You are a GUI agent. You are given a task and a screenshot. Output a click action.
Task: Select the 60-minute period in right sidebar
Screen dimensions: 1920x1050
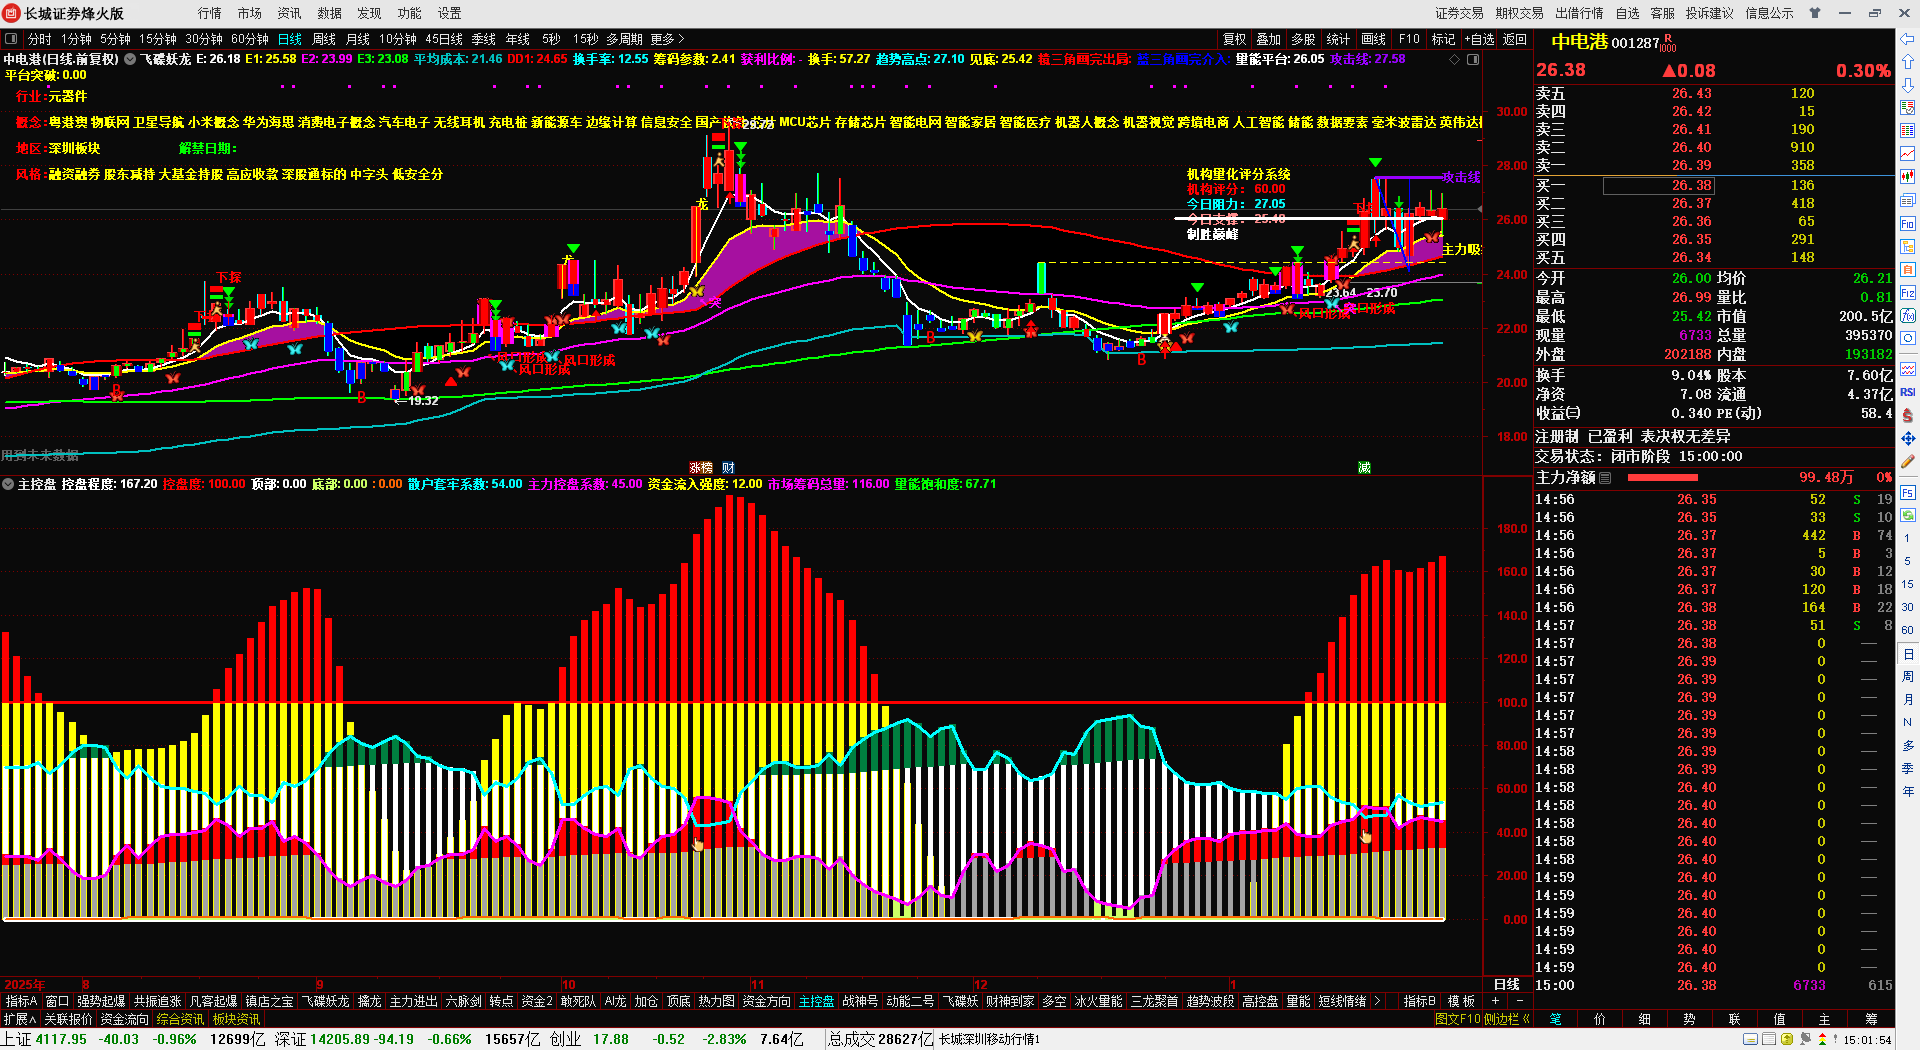[x=1908, y=630]
